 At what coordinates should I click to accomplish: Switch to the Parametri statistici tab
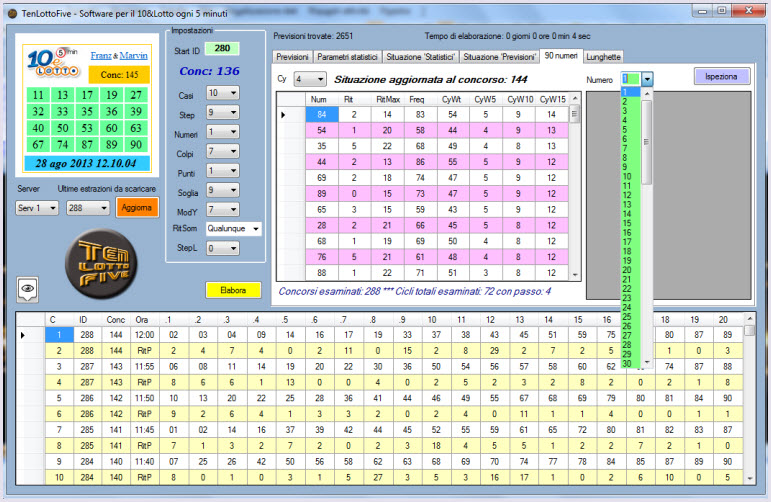coord(347,57)
